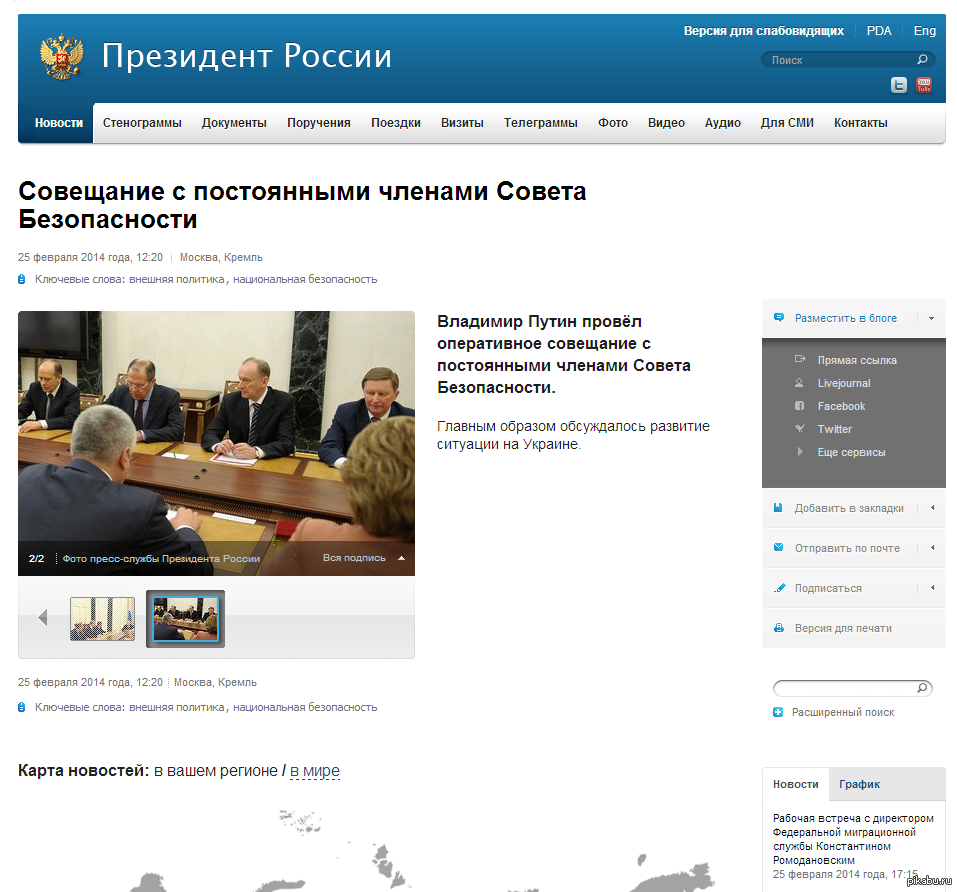The image size is (957, 892).
Task: Expand the 'Добавить в закладки' panel
Action: [932, 508]
